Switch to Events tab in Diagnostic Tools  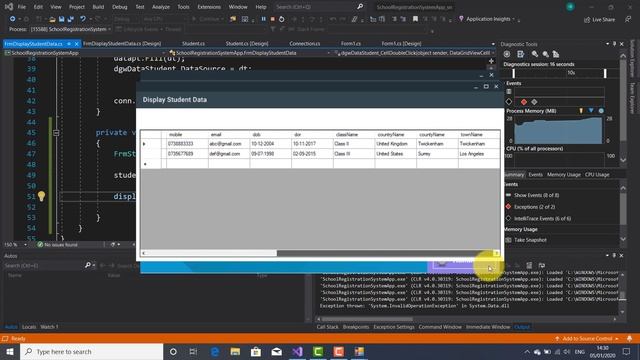click(x=536, y=175)
